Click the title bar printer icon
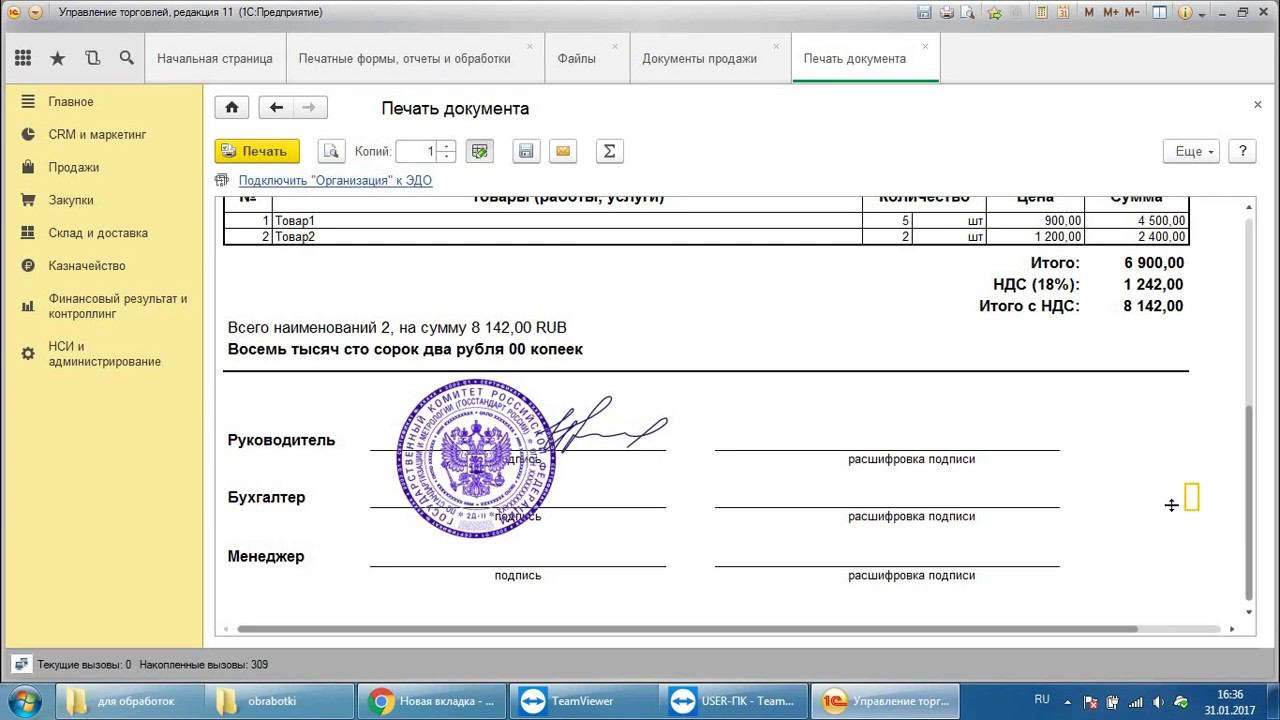The image size is (1280, 720). coord(948,13)
